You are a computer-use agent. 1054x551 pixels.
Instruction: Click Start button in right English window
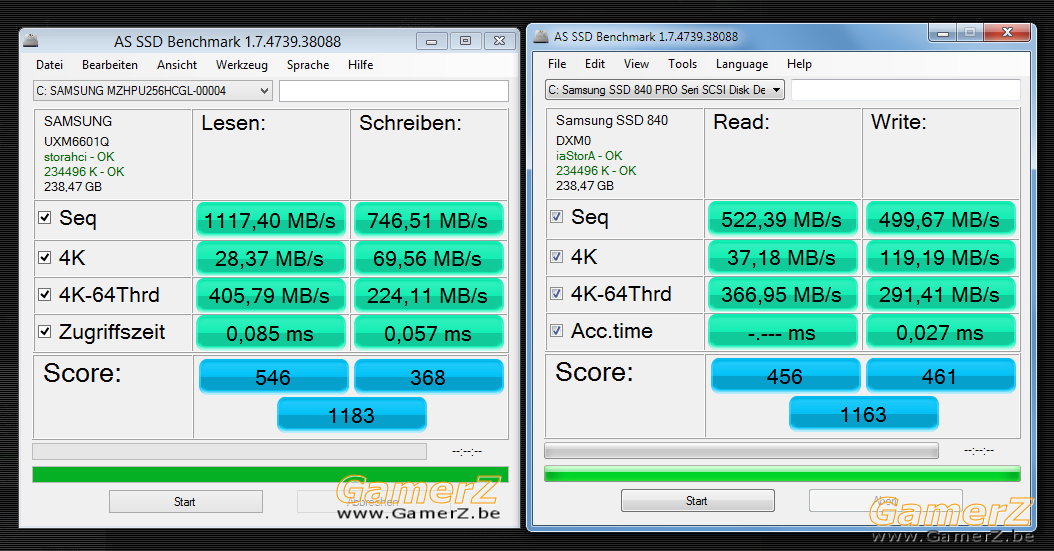point(698,501)
